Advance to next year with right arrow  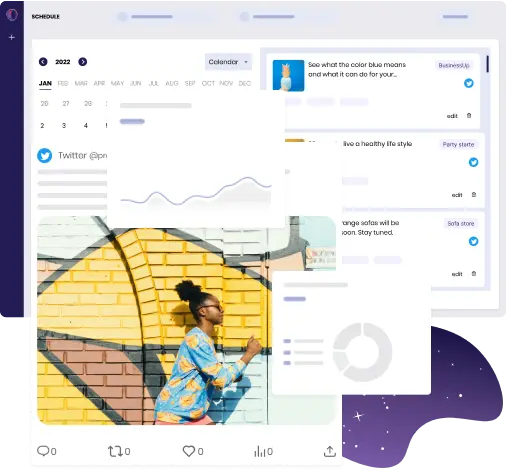click(x=83, y=62)
